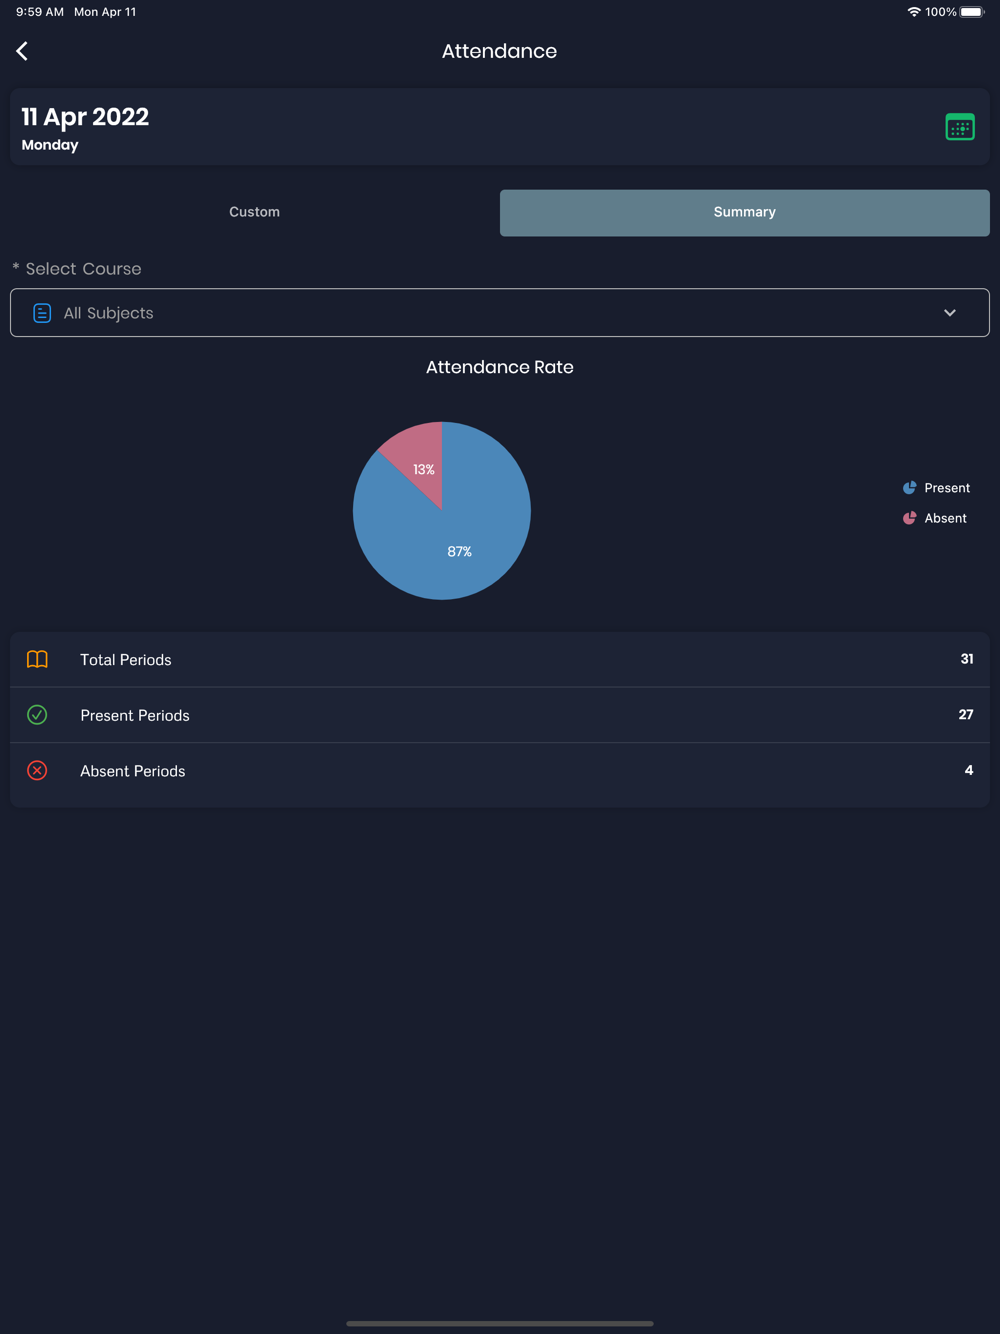Image resolution: width=1000 pixels, height=1334 pixels.
Task: Expand the course dropdown chevron arrow
Action: [950, 313]
